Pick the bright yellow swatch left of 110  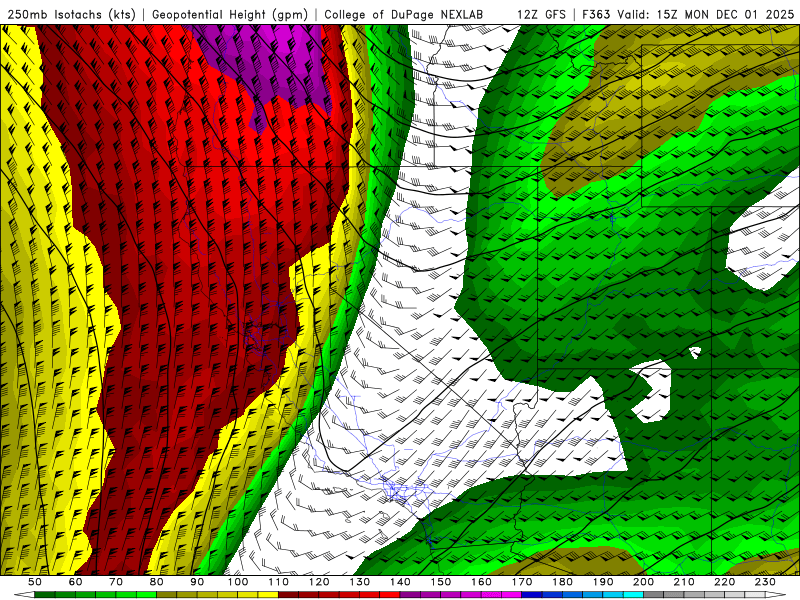pos(268,595)
